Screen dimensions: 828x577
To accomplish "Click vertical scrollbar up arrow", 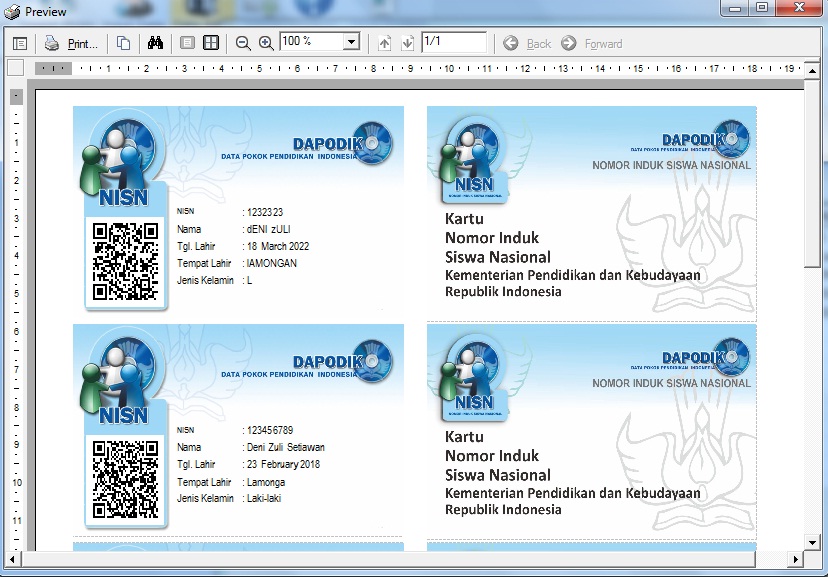I will (812, 70).
